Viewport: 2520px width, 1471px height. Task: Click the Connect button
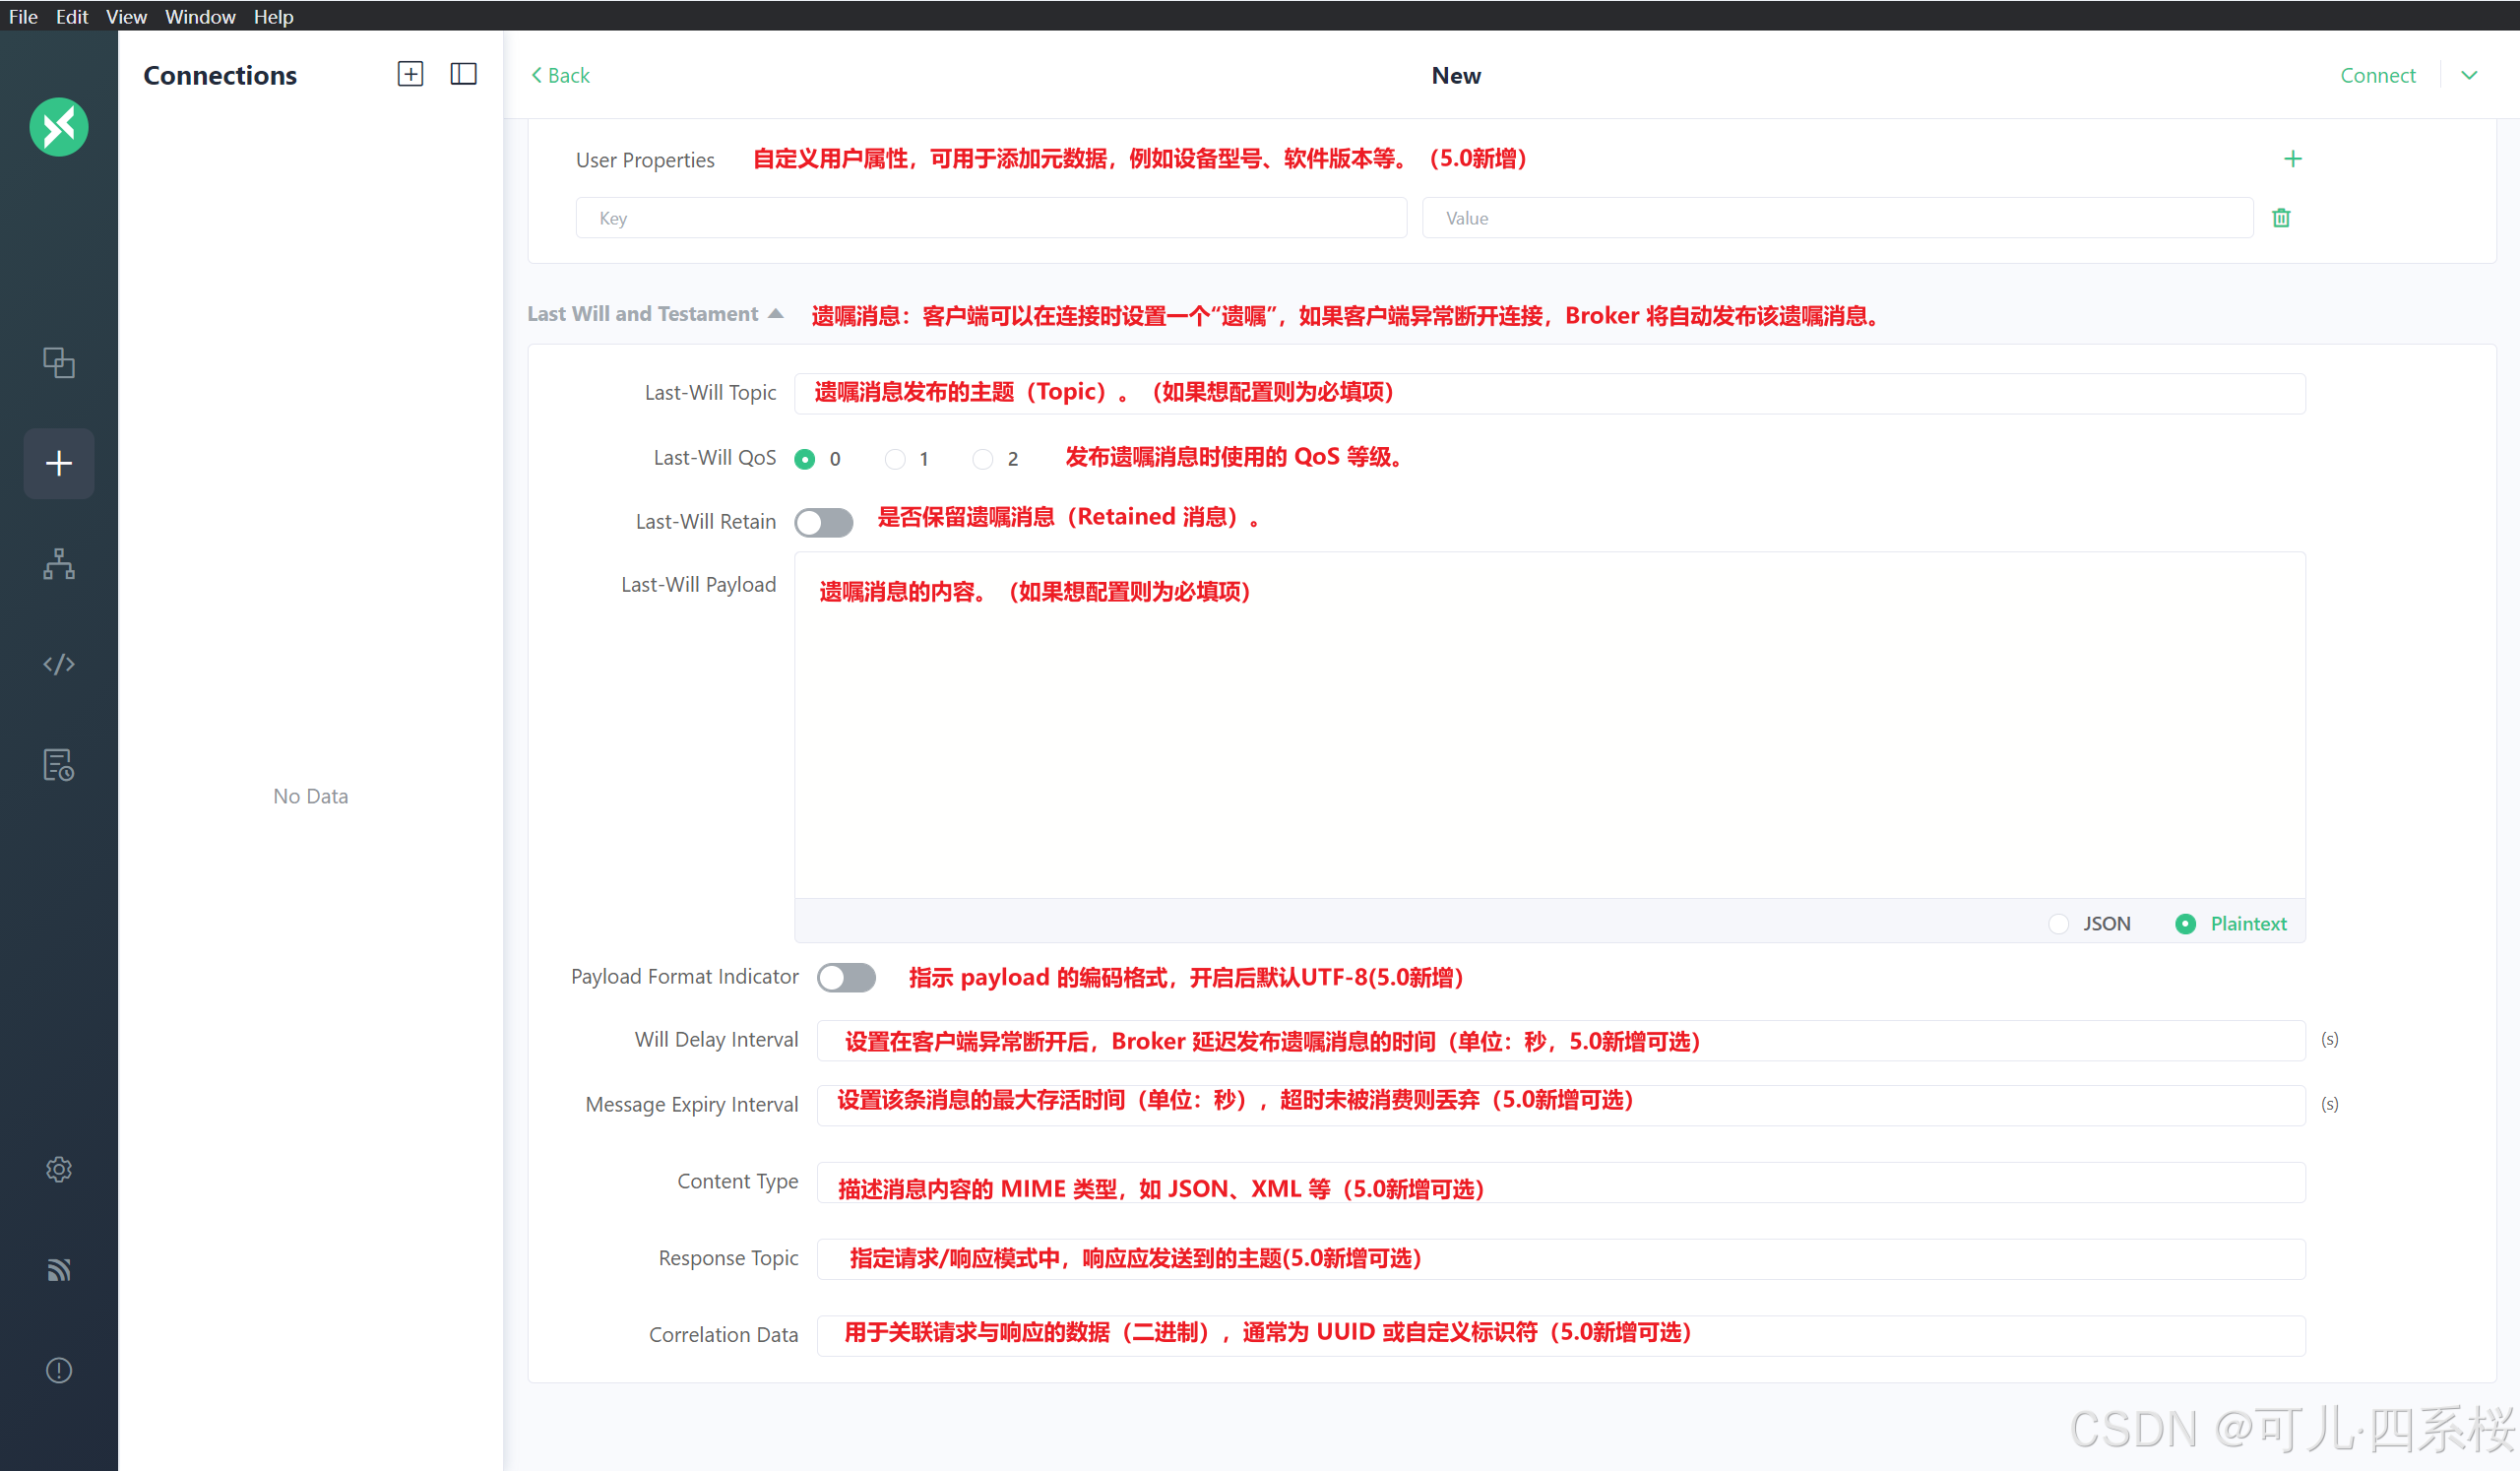tap(2377, 75)
